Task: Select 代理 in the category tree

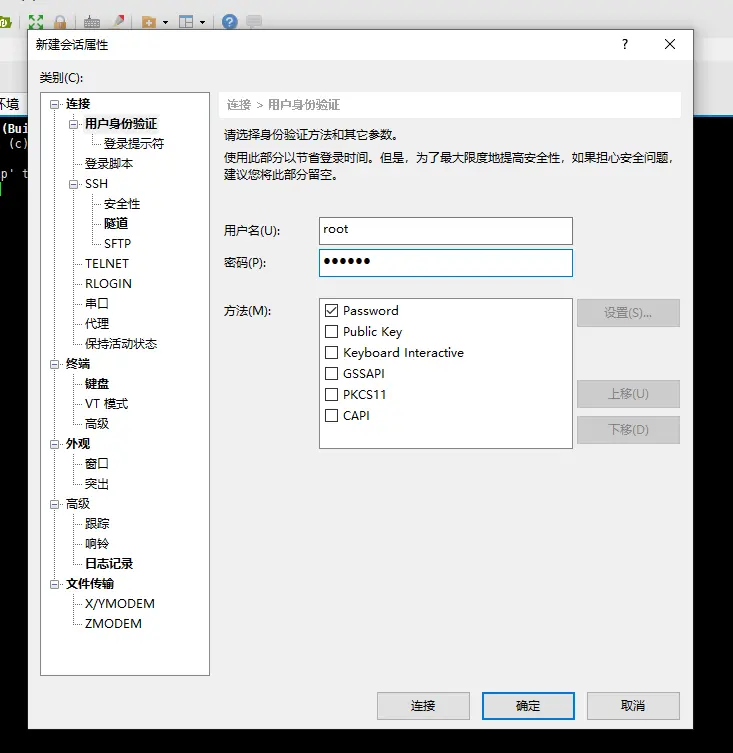Action: coord(97,324)
